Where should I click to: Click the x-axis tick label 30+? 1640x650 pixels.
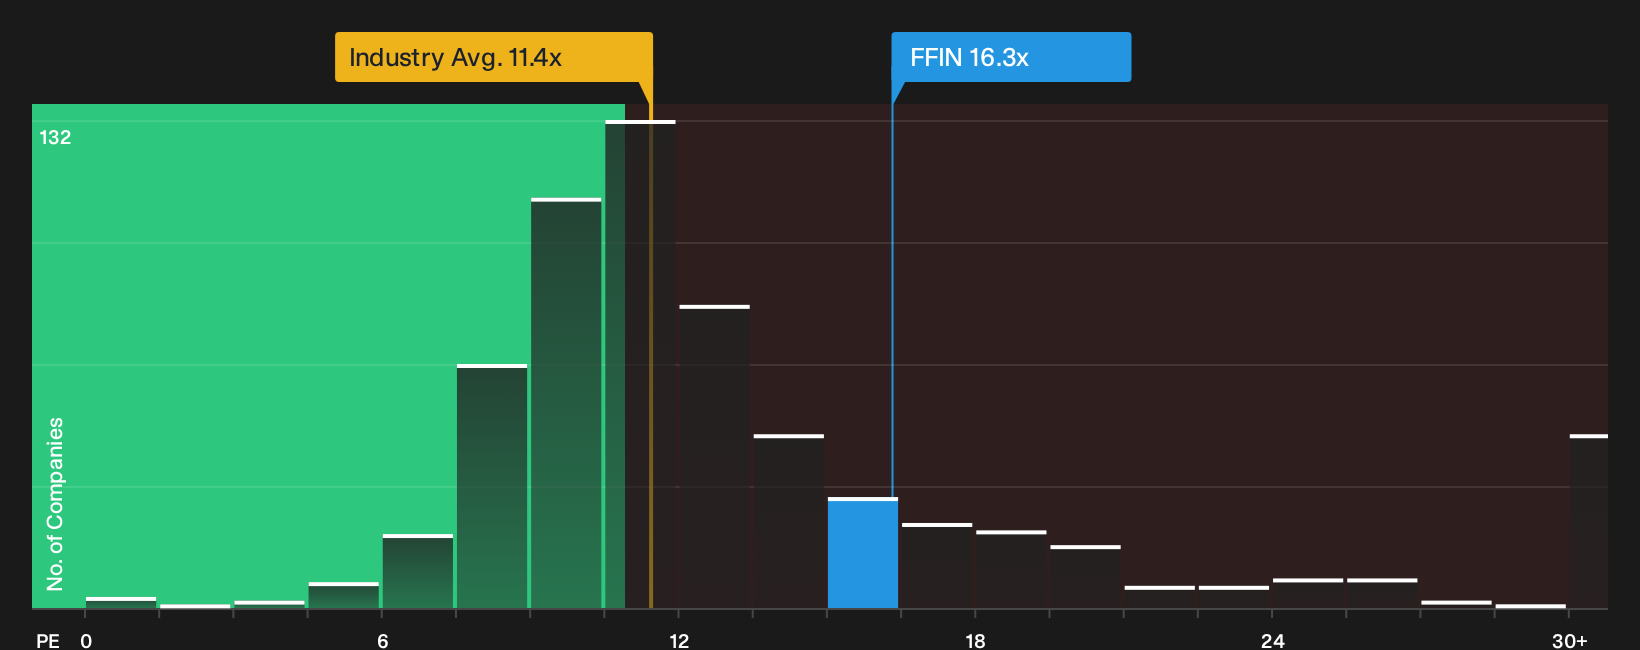coord(1569,641)
